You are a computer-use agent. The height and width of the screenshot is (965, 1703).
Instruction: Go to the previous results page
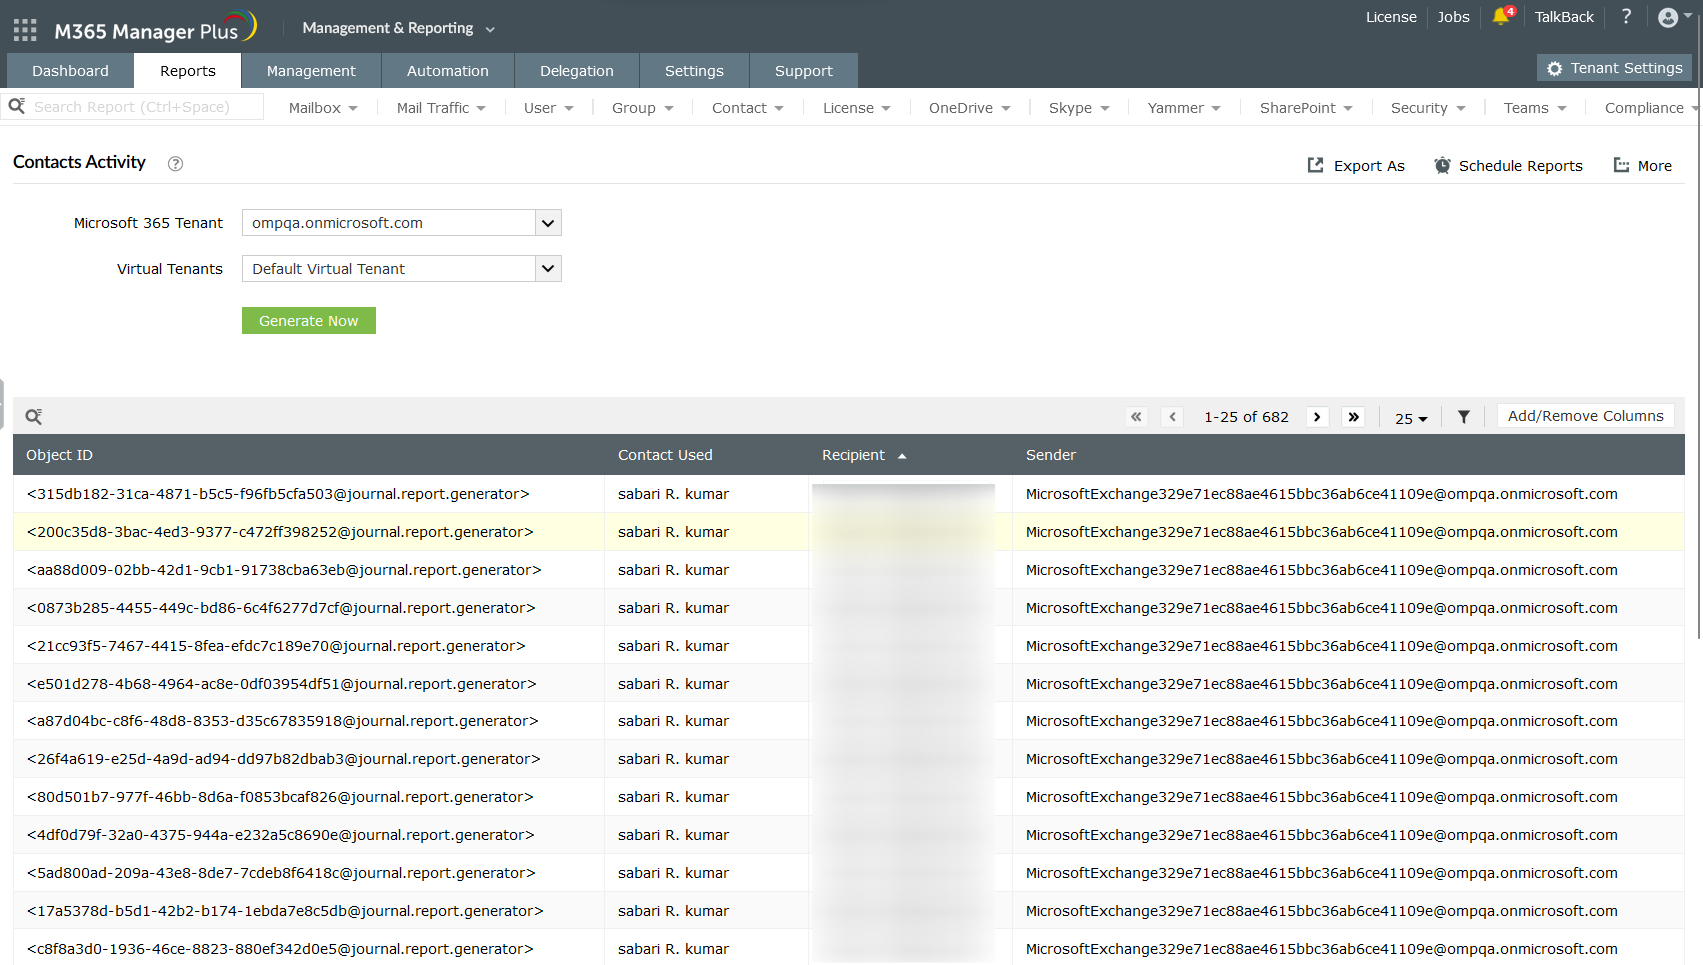(1173, 417)
